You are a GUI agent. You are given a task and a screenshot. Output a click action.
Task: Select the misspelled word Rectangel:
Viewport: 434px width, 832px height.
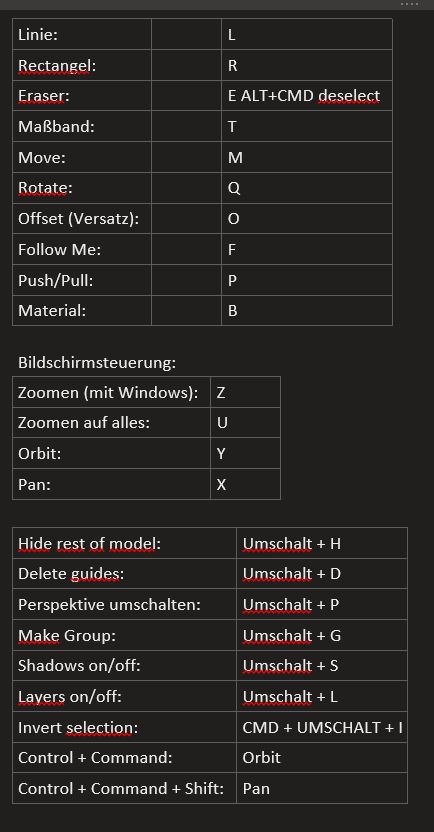click(57, 65)
